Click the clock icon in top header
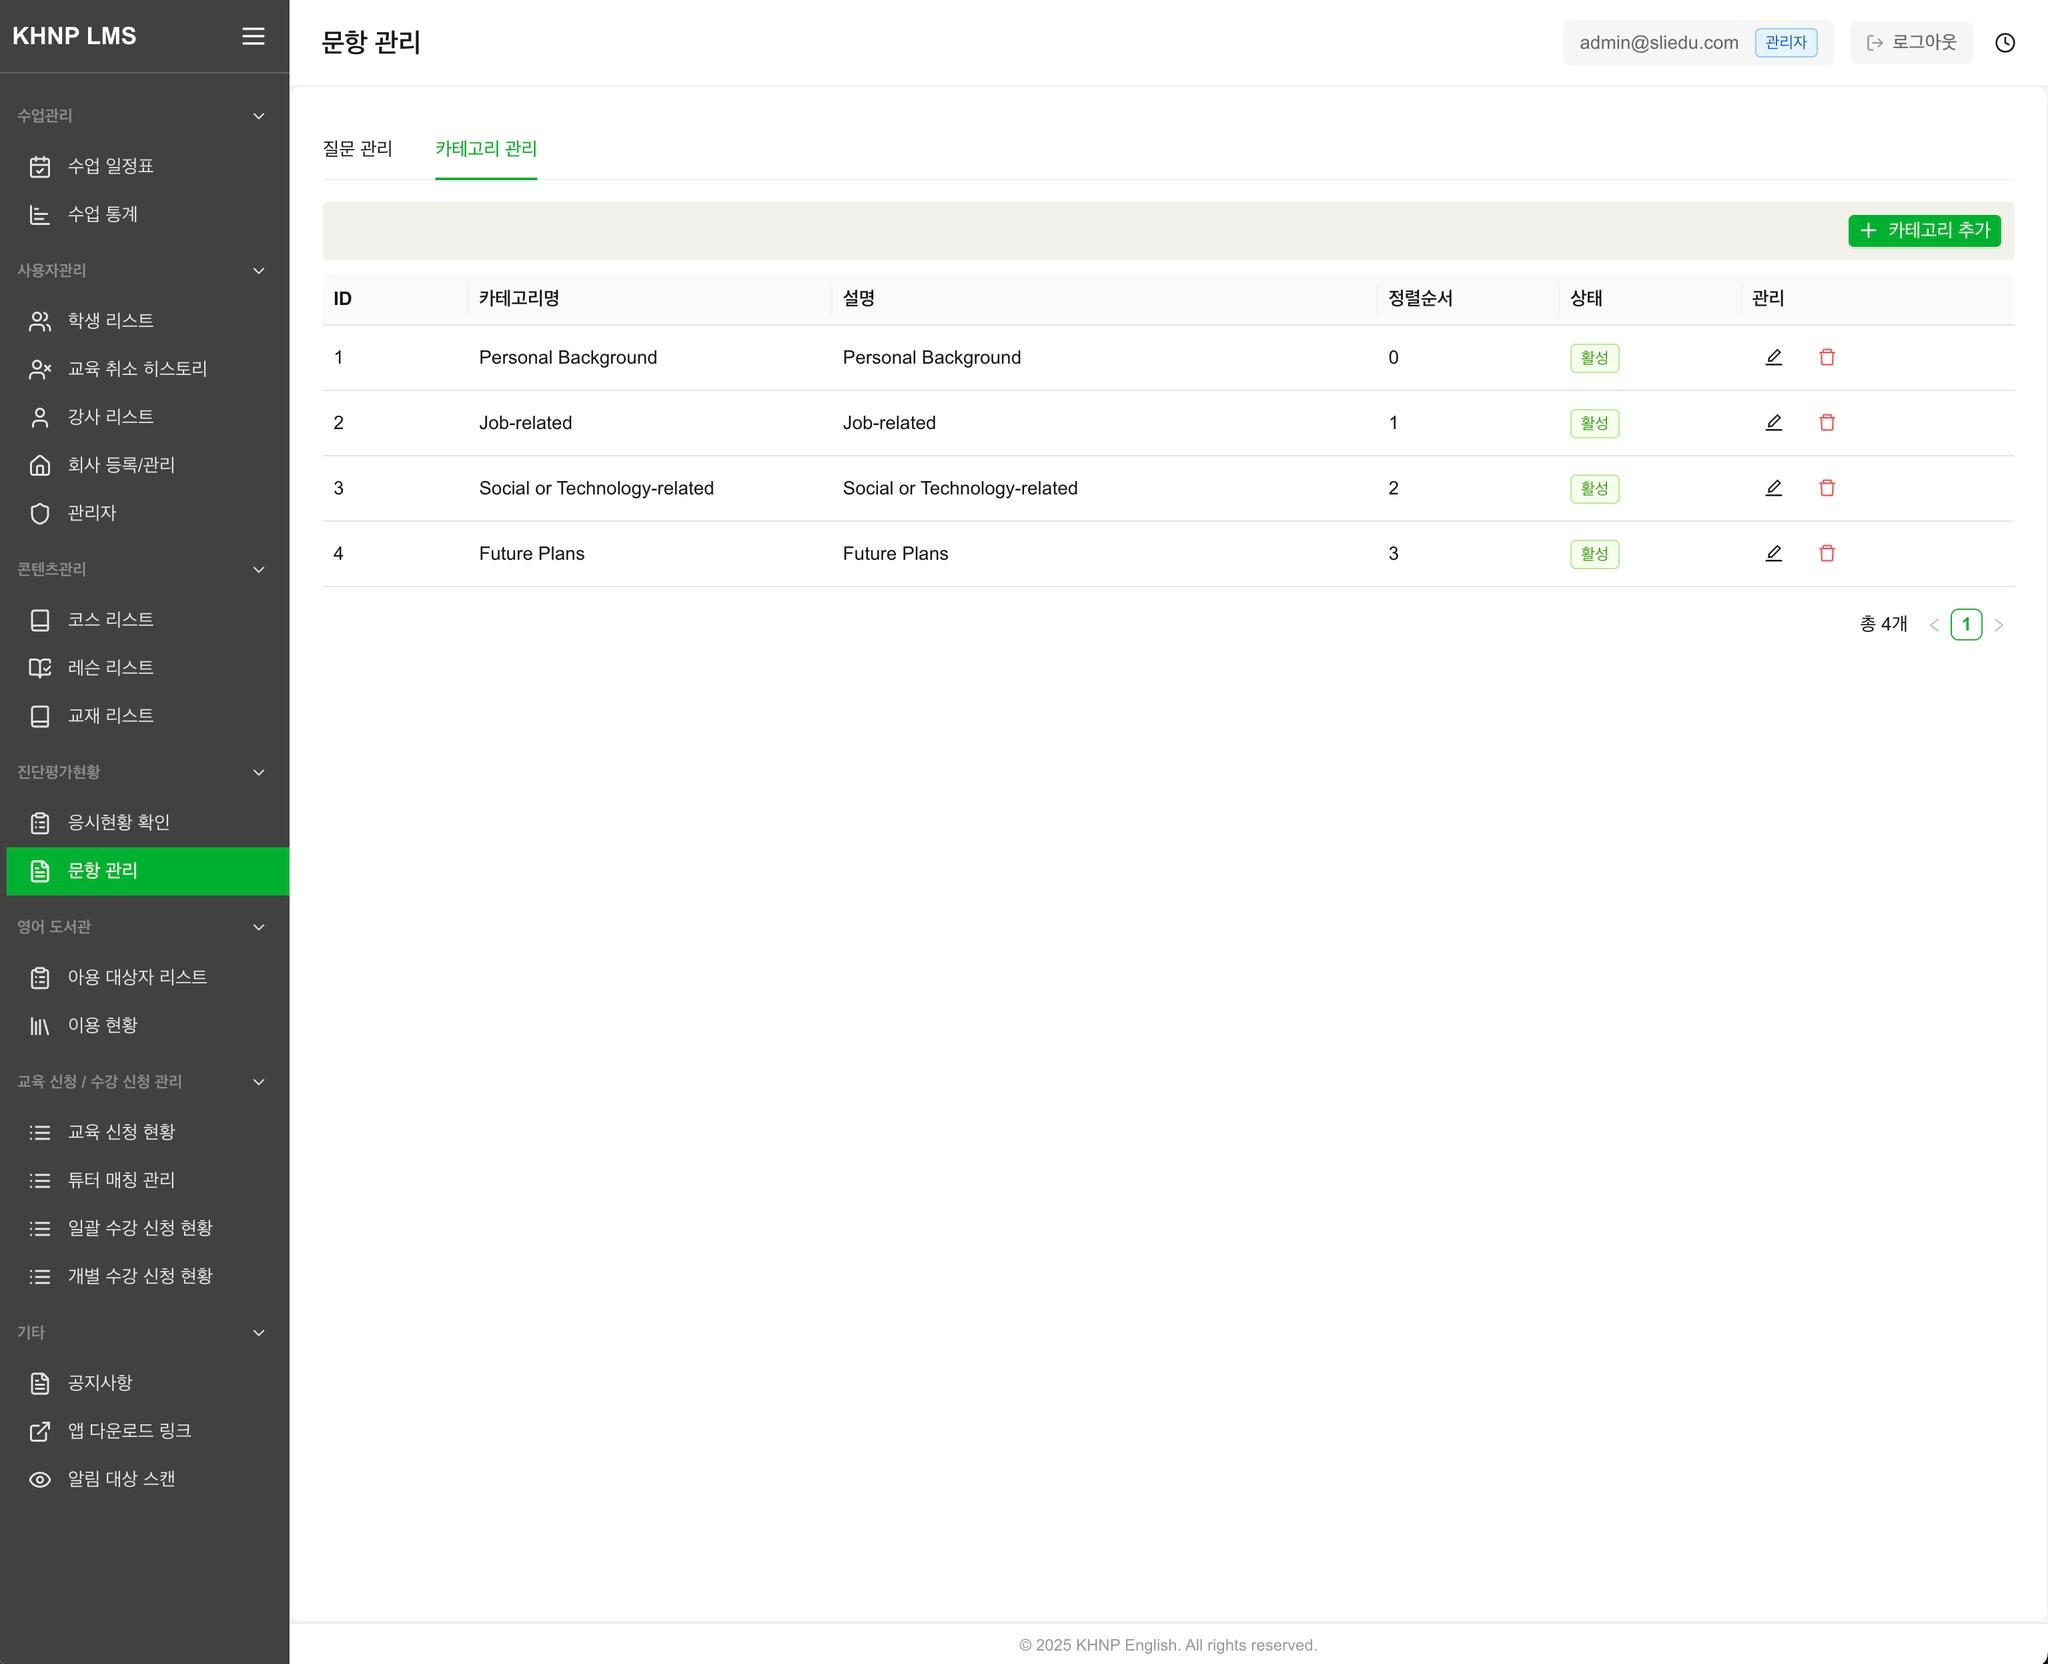The height and width of the screenshot is (1664, 2048). (x=2004, y=43)
